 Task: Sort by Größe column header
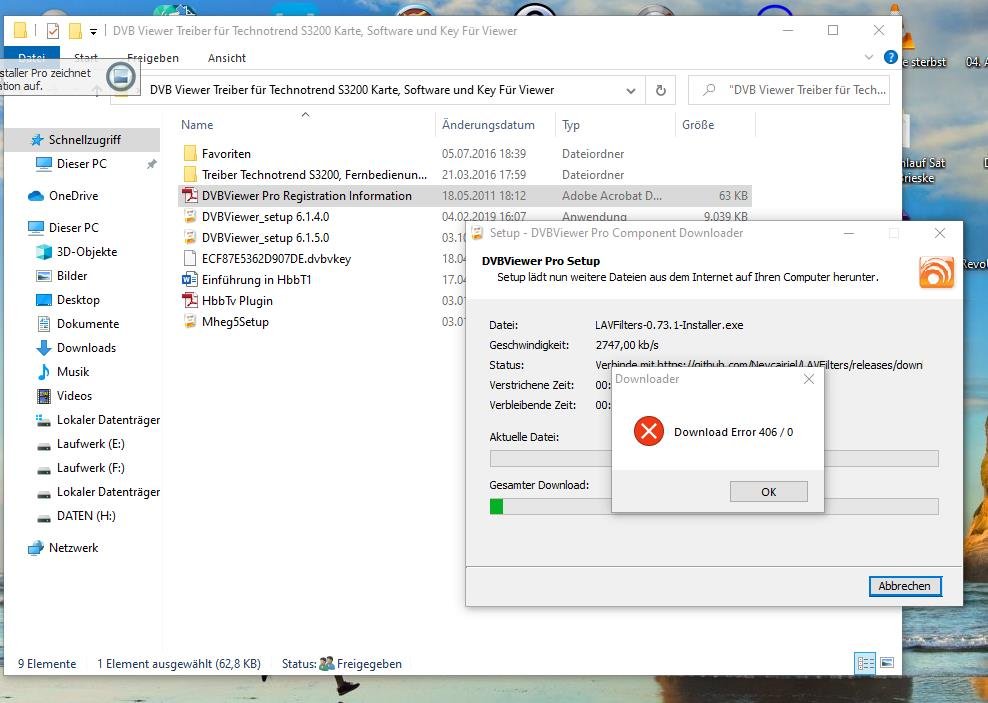[698, 125]
